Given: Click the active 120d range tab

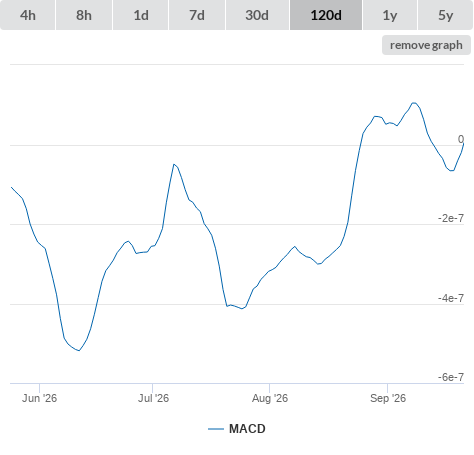Looking at the screenshot, I should click(x=326, y=15).
